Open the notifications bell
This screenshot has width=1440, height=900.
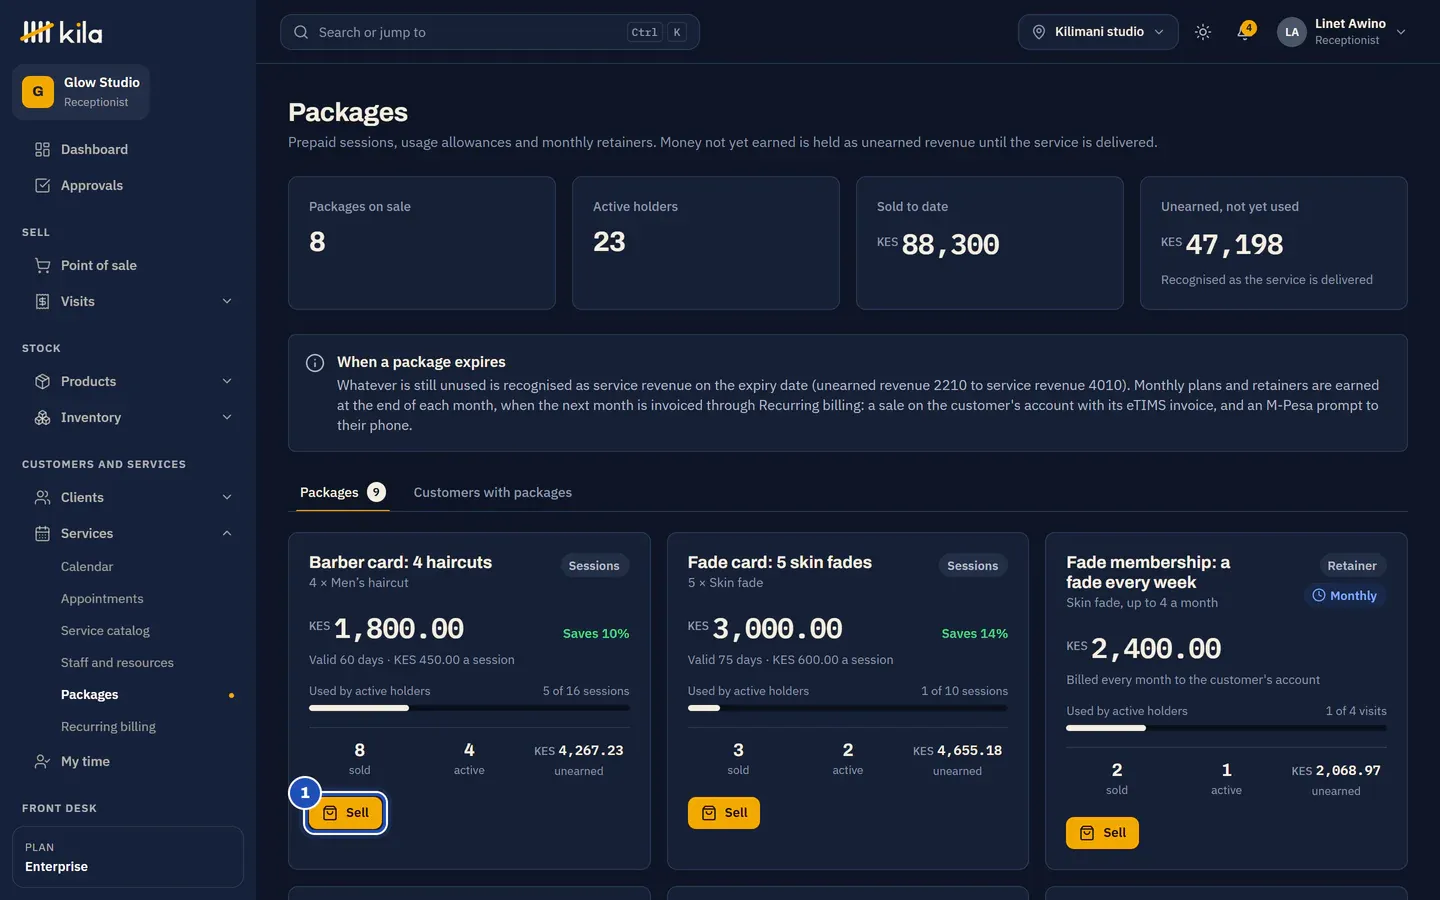(x=1244, y=32)
